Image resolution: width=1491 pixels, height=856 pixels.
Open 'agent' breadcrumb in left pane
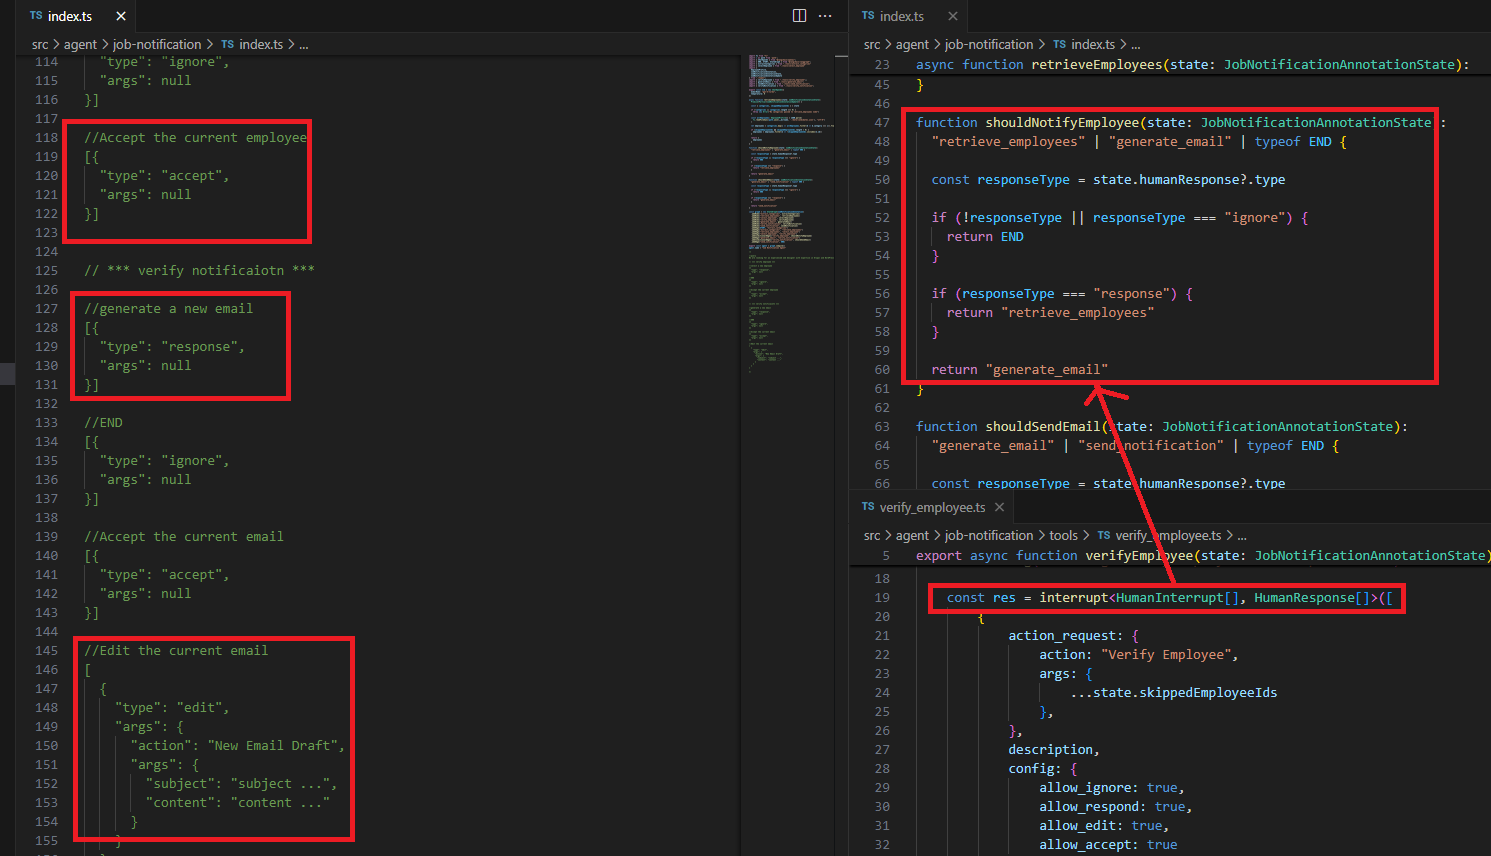point(80,44)
